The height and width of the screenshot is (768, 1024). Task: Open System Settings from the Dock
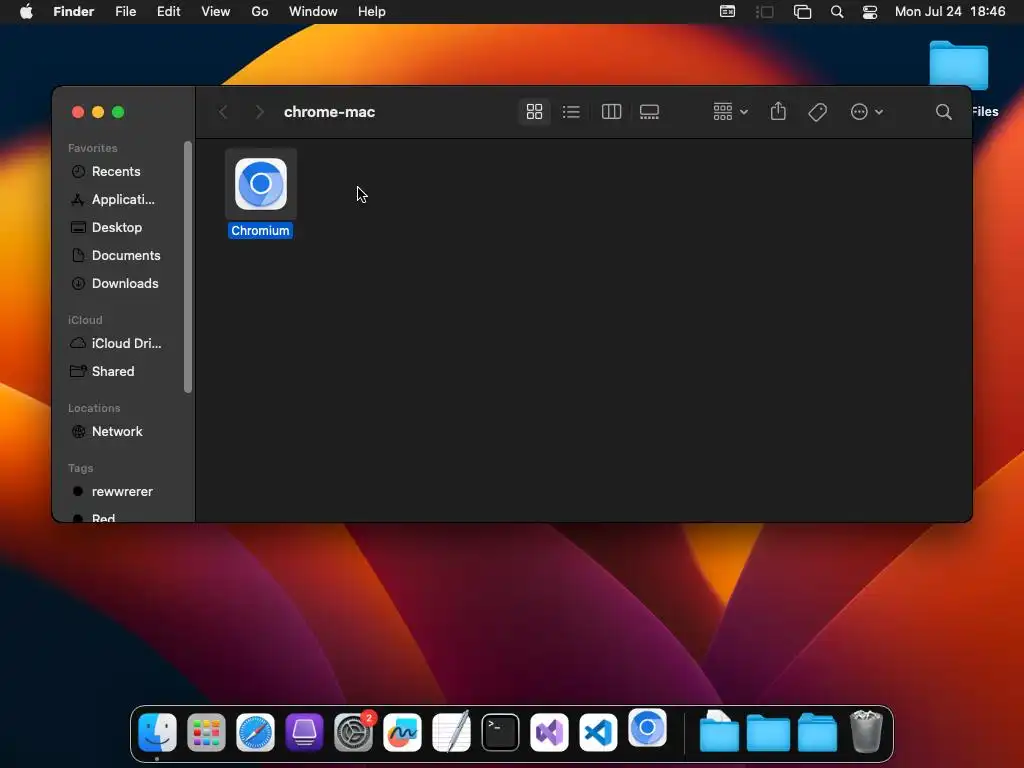353,732
